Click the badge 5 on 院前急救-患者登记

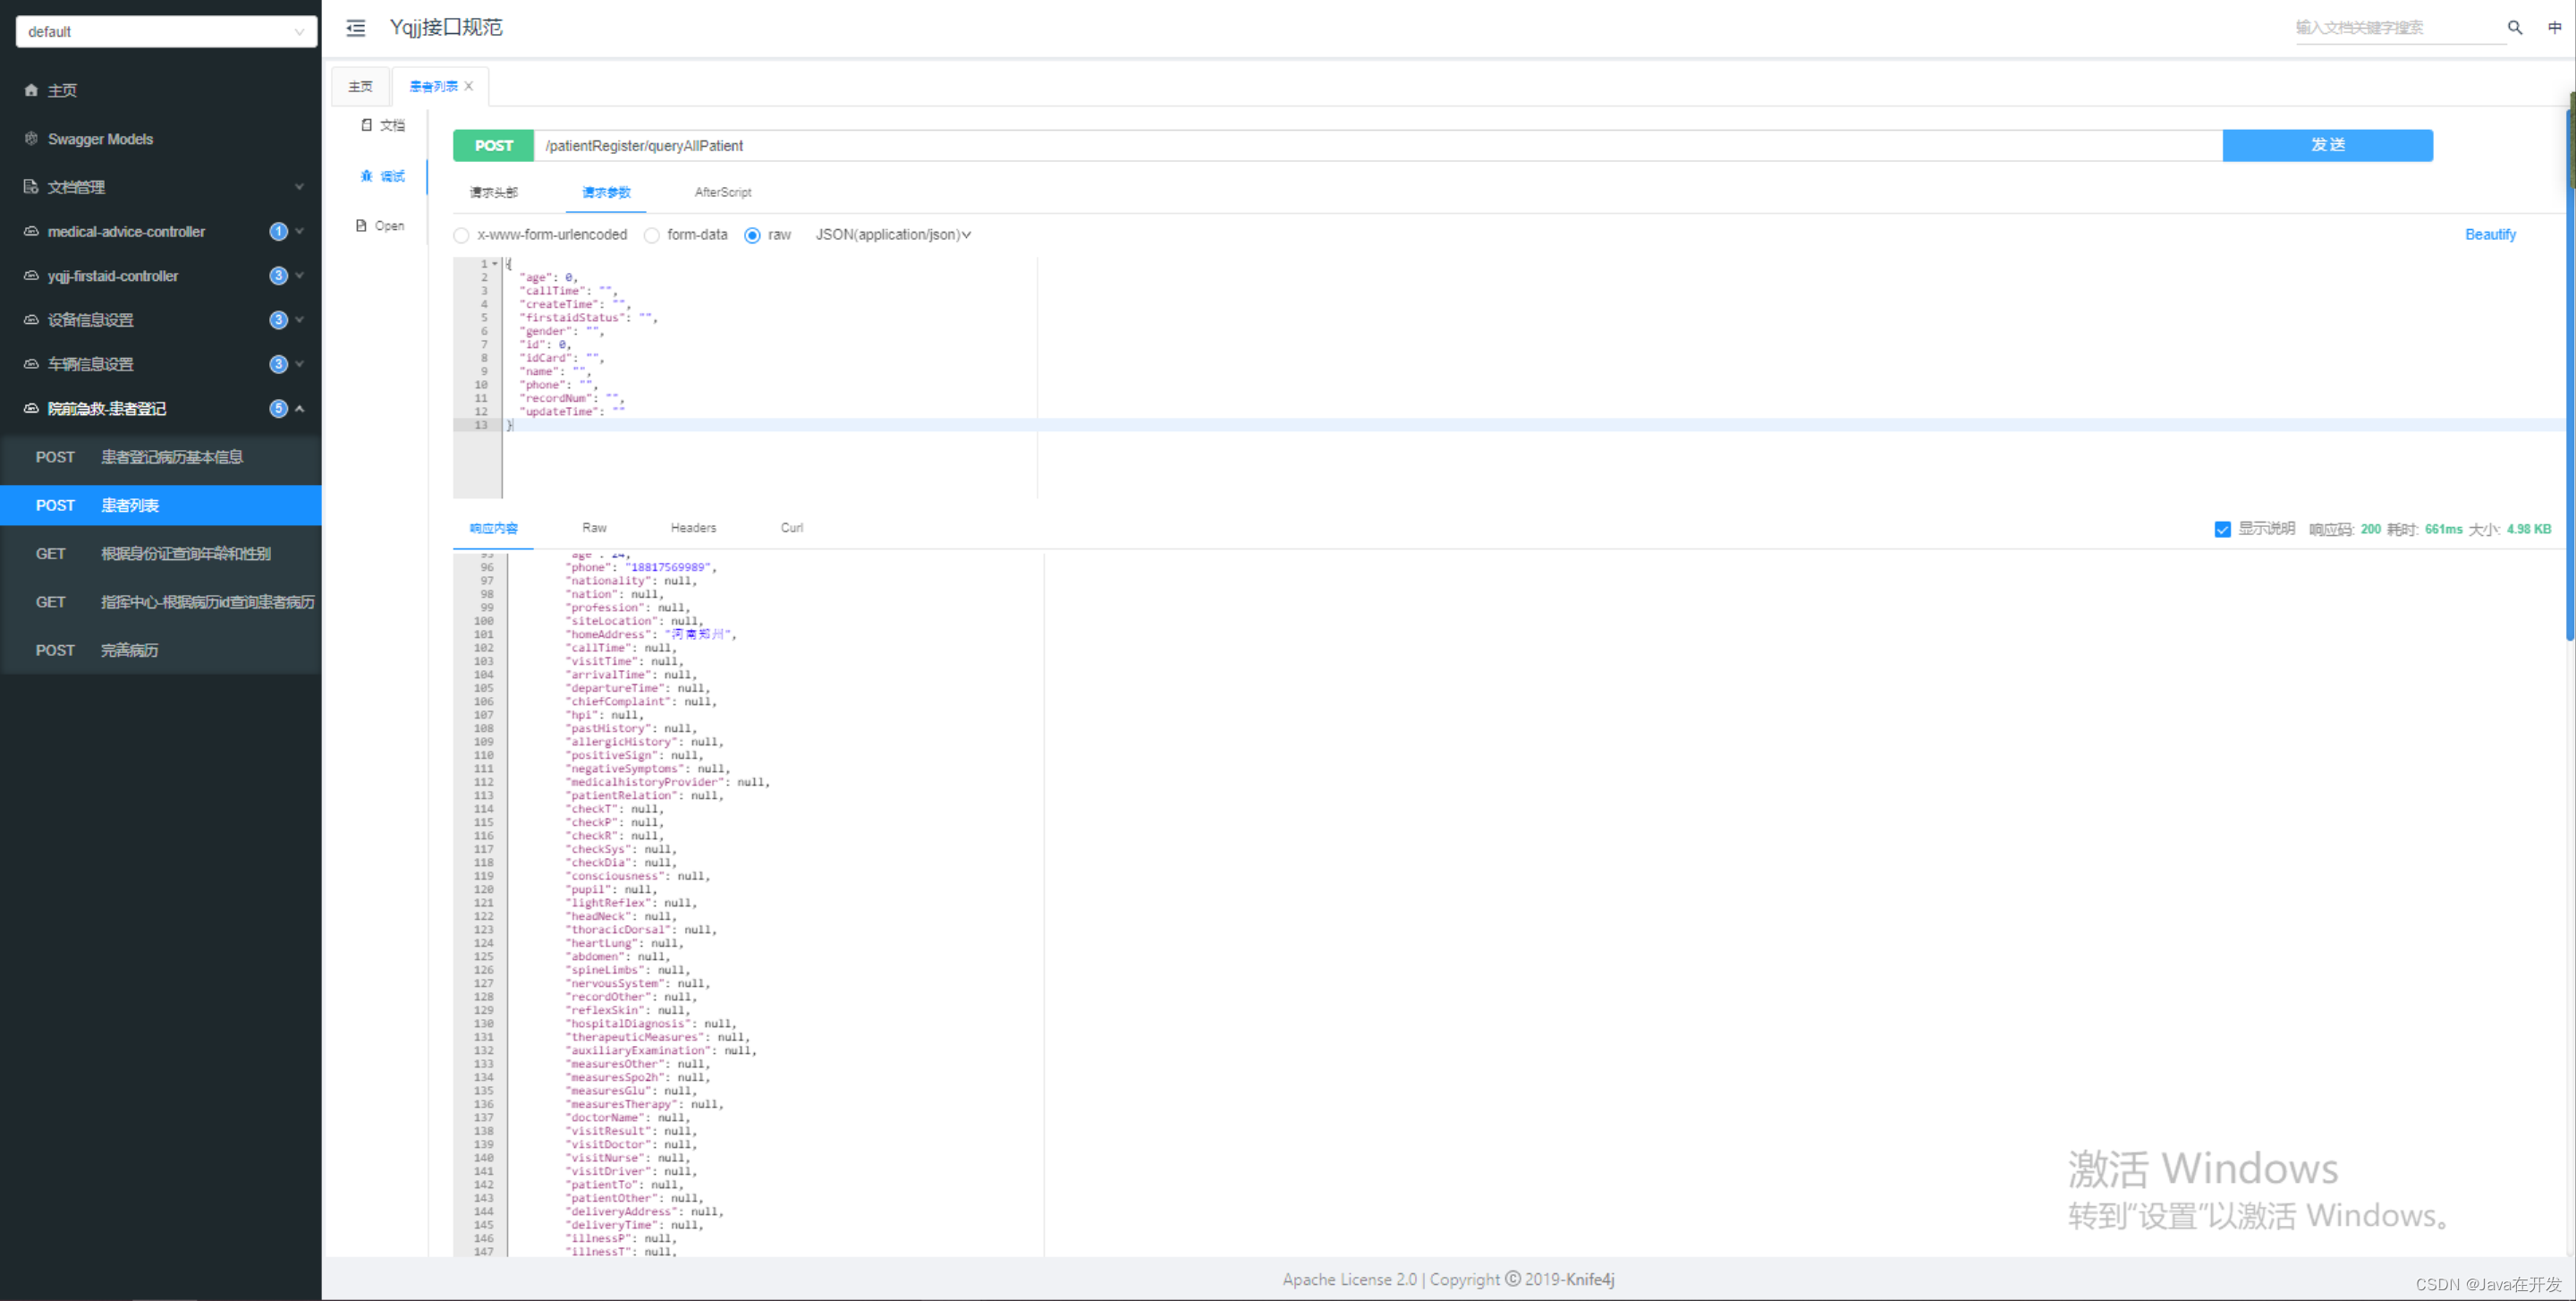[279, 409]
